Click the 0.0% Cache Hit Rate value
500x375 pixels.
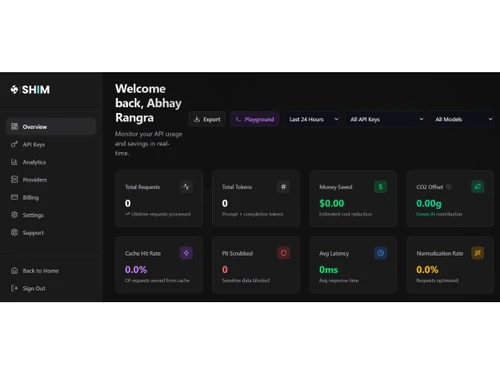[136, 270]
